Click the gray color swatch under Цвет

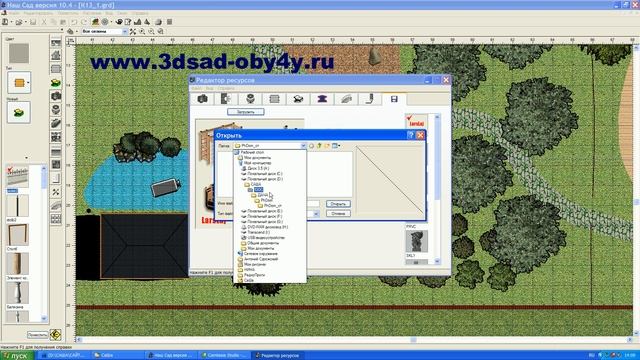pyautogui.click(x=19, y=53)
